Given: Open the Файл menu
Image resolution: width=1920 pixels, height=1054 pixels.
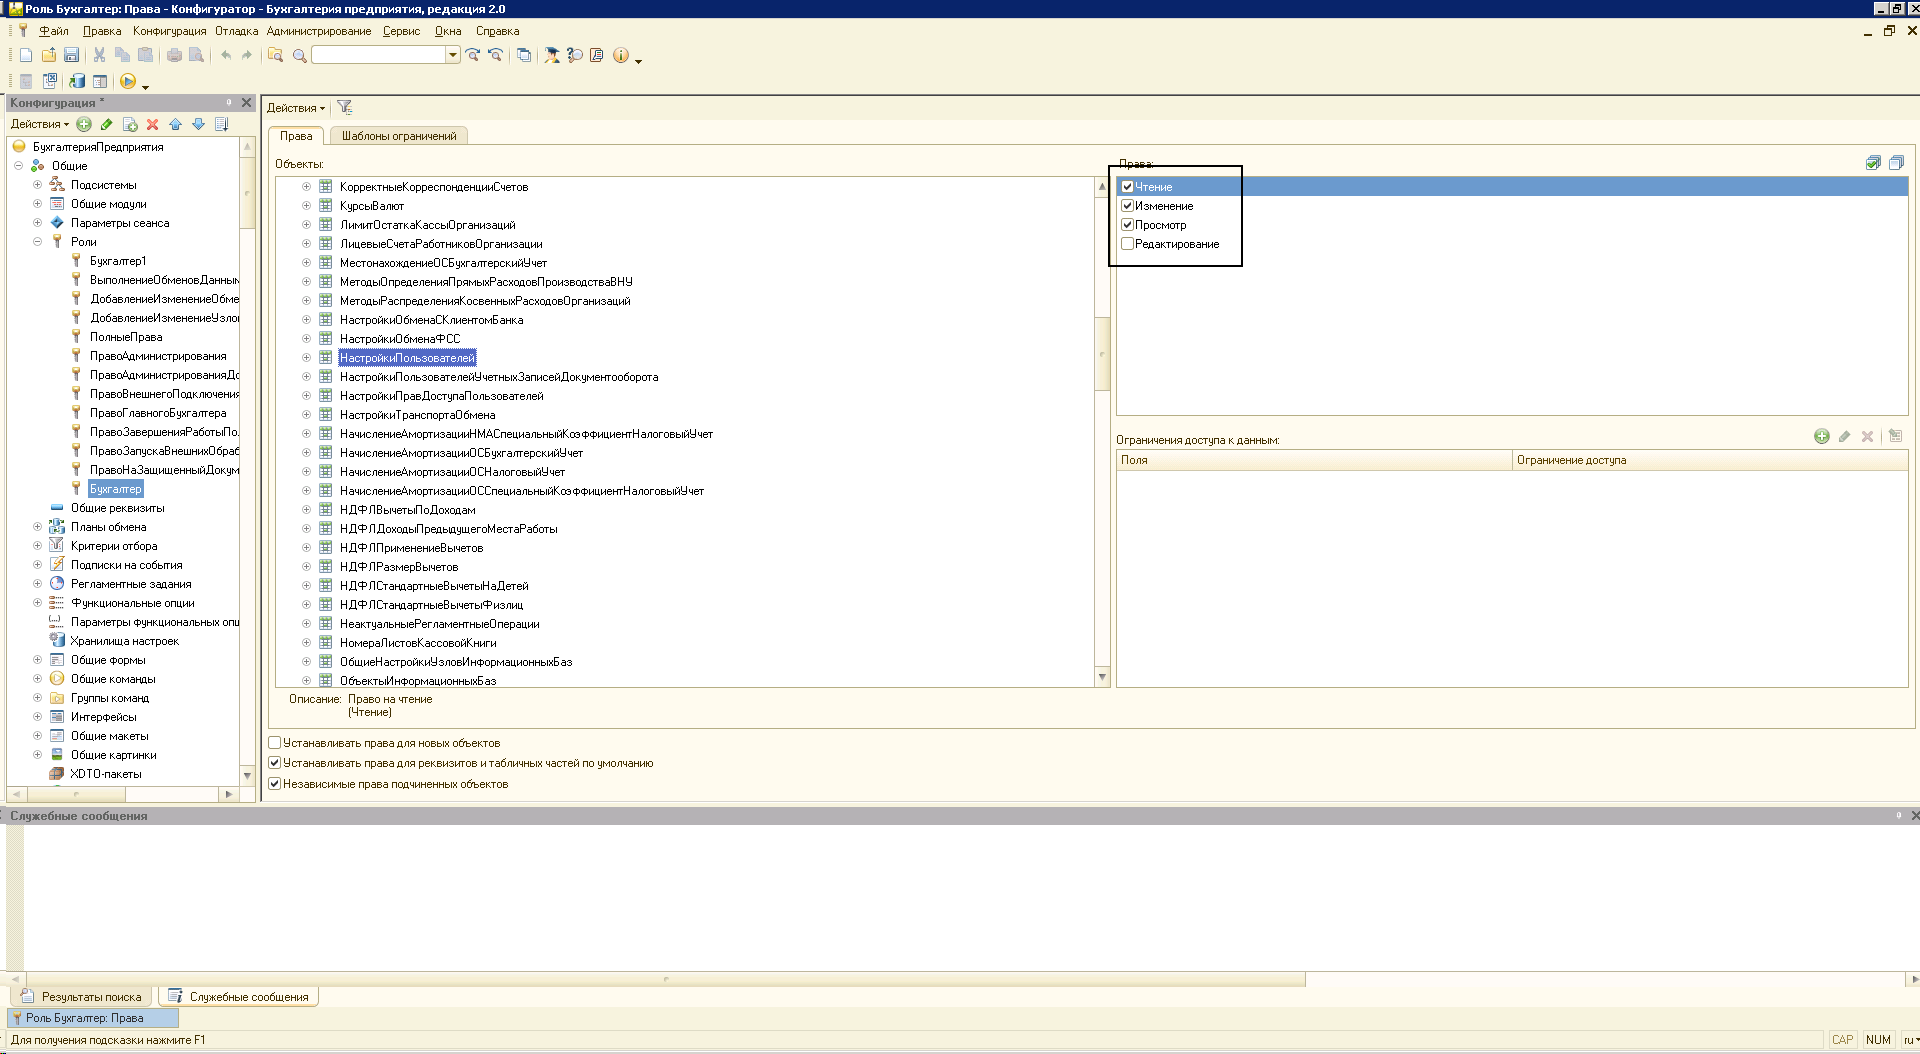Looking at the screenshot, I should coord(54,31).
